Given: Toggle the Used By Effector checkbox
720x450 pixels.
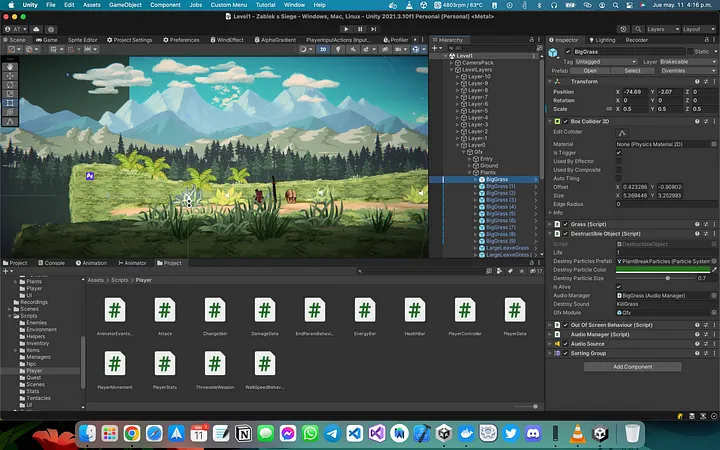Looking at the screenshot, I should click(619, 161).
